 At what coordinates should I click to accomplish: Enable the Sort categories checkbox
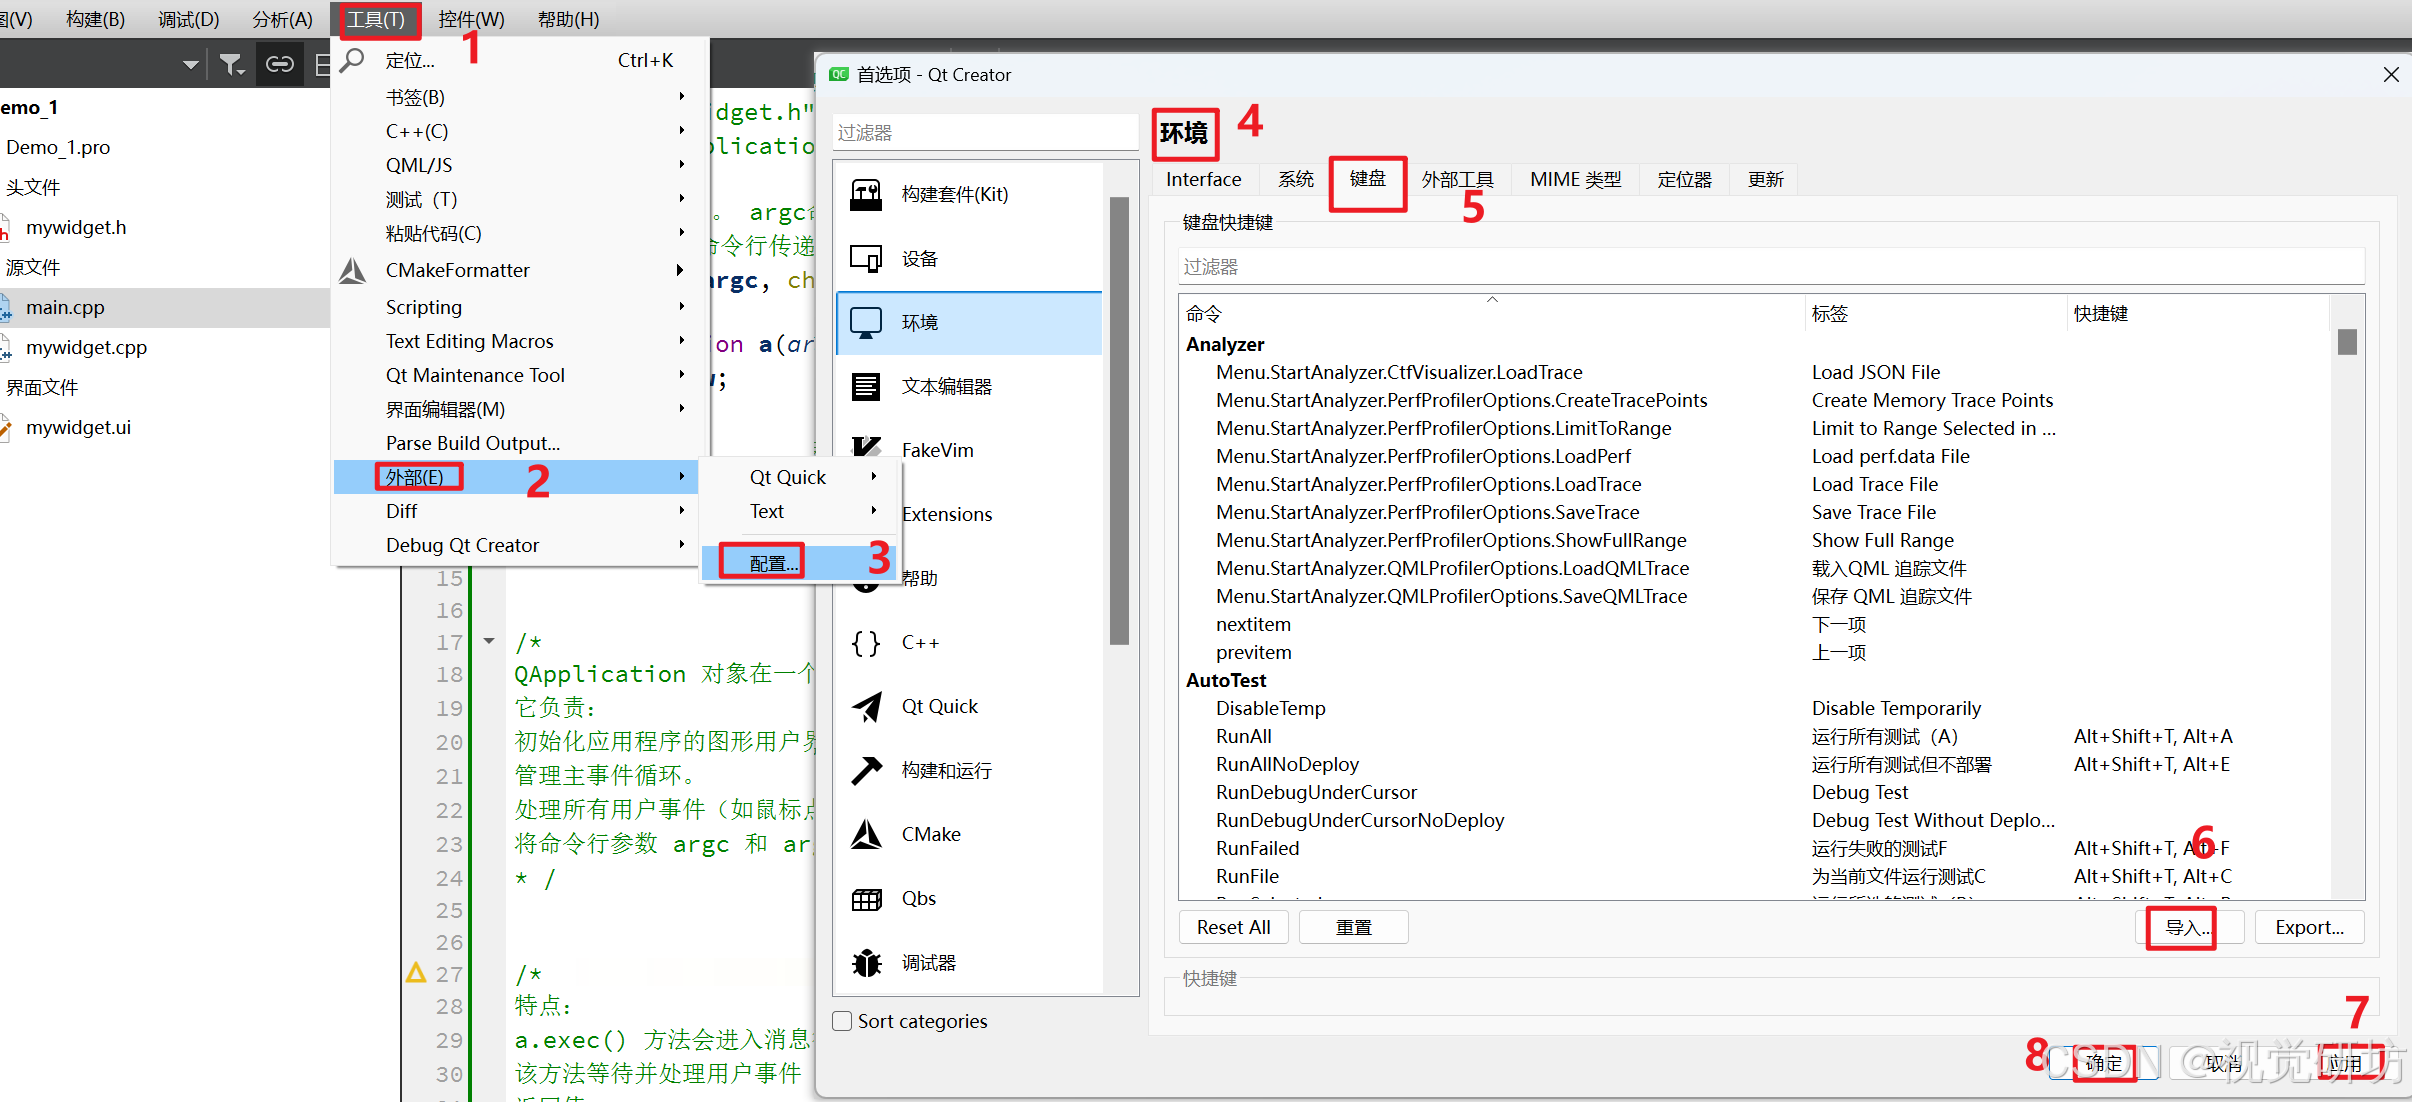coord(843,1021)
